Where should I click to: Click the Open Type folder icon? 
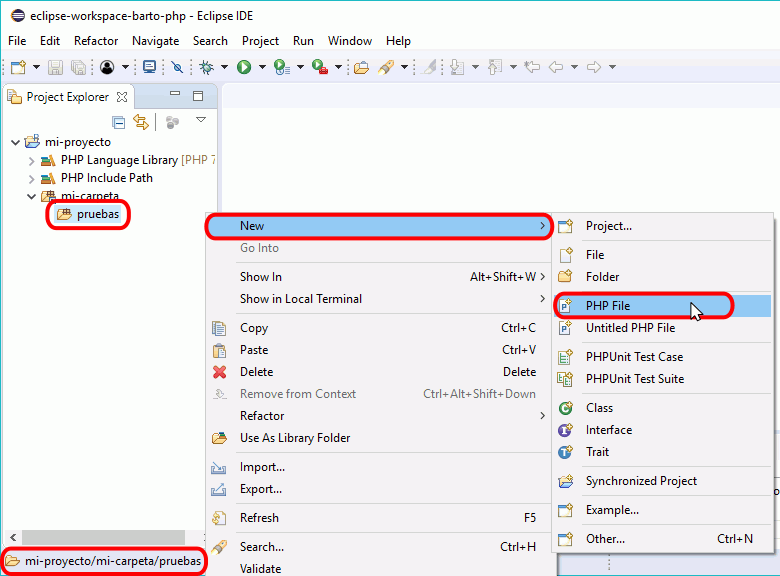click(362, 67)
